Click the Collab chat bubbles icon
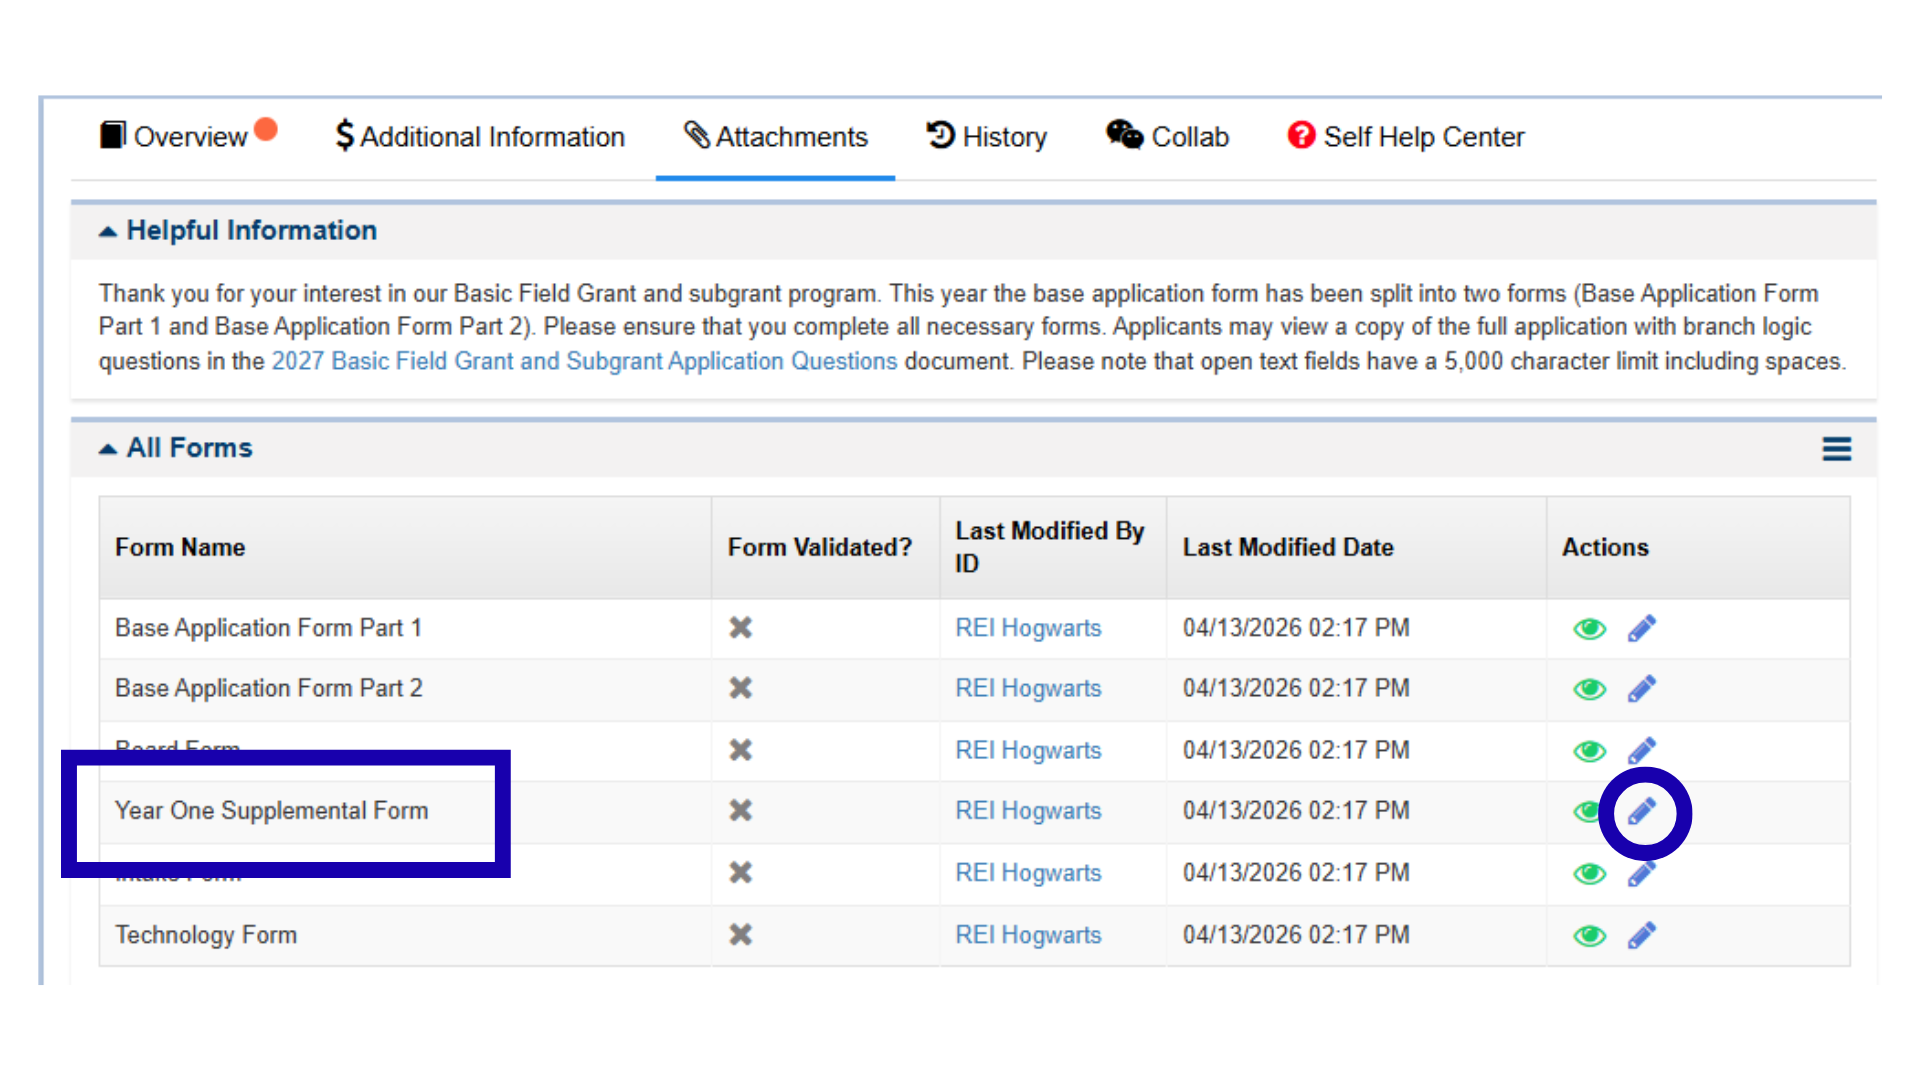Screen dimensions: 1920x1080 (x=1124, y=135)
